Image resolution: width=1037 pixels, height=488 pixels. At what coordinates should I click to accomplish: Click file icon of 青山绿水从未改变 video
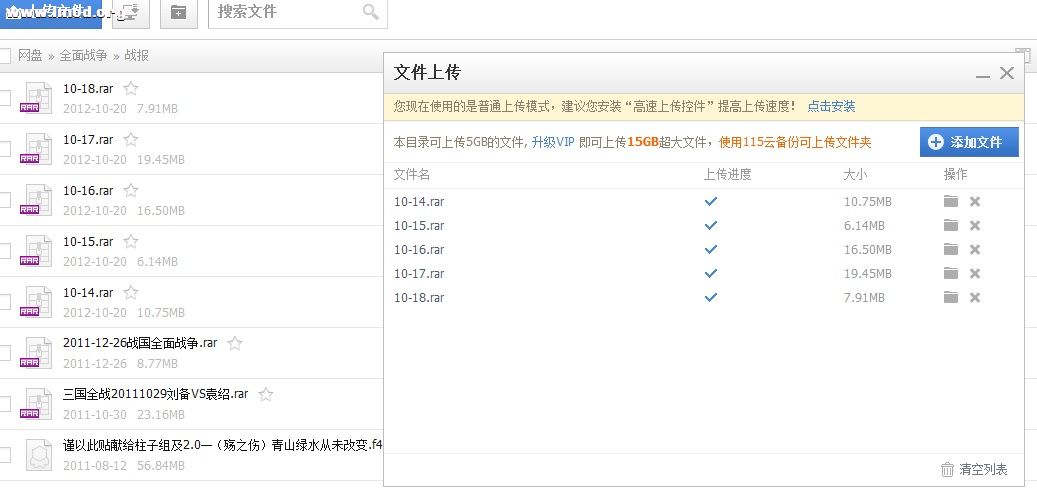38,455
